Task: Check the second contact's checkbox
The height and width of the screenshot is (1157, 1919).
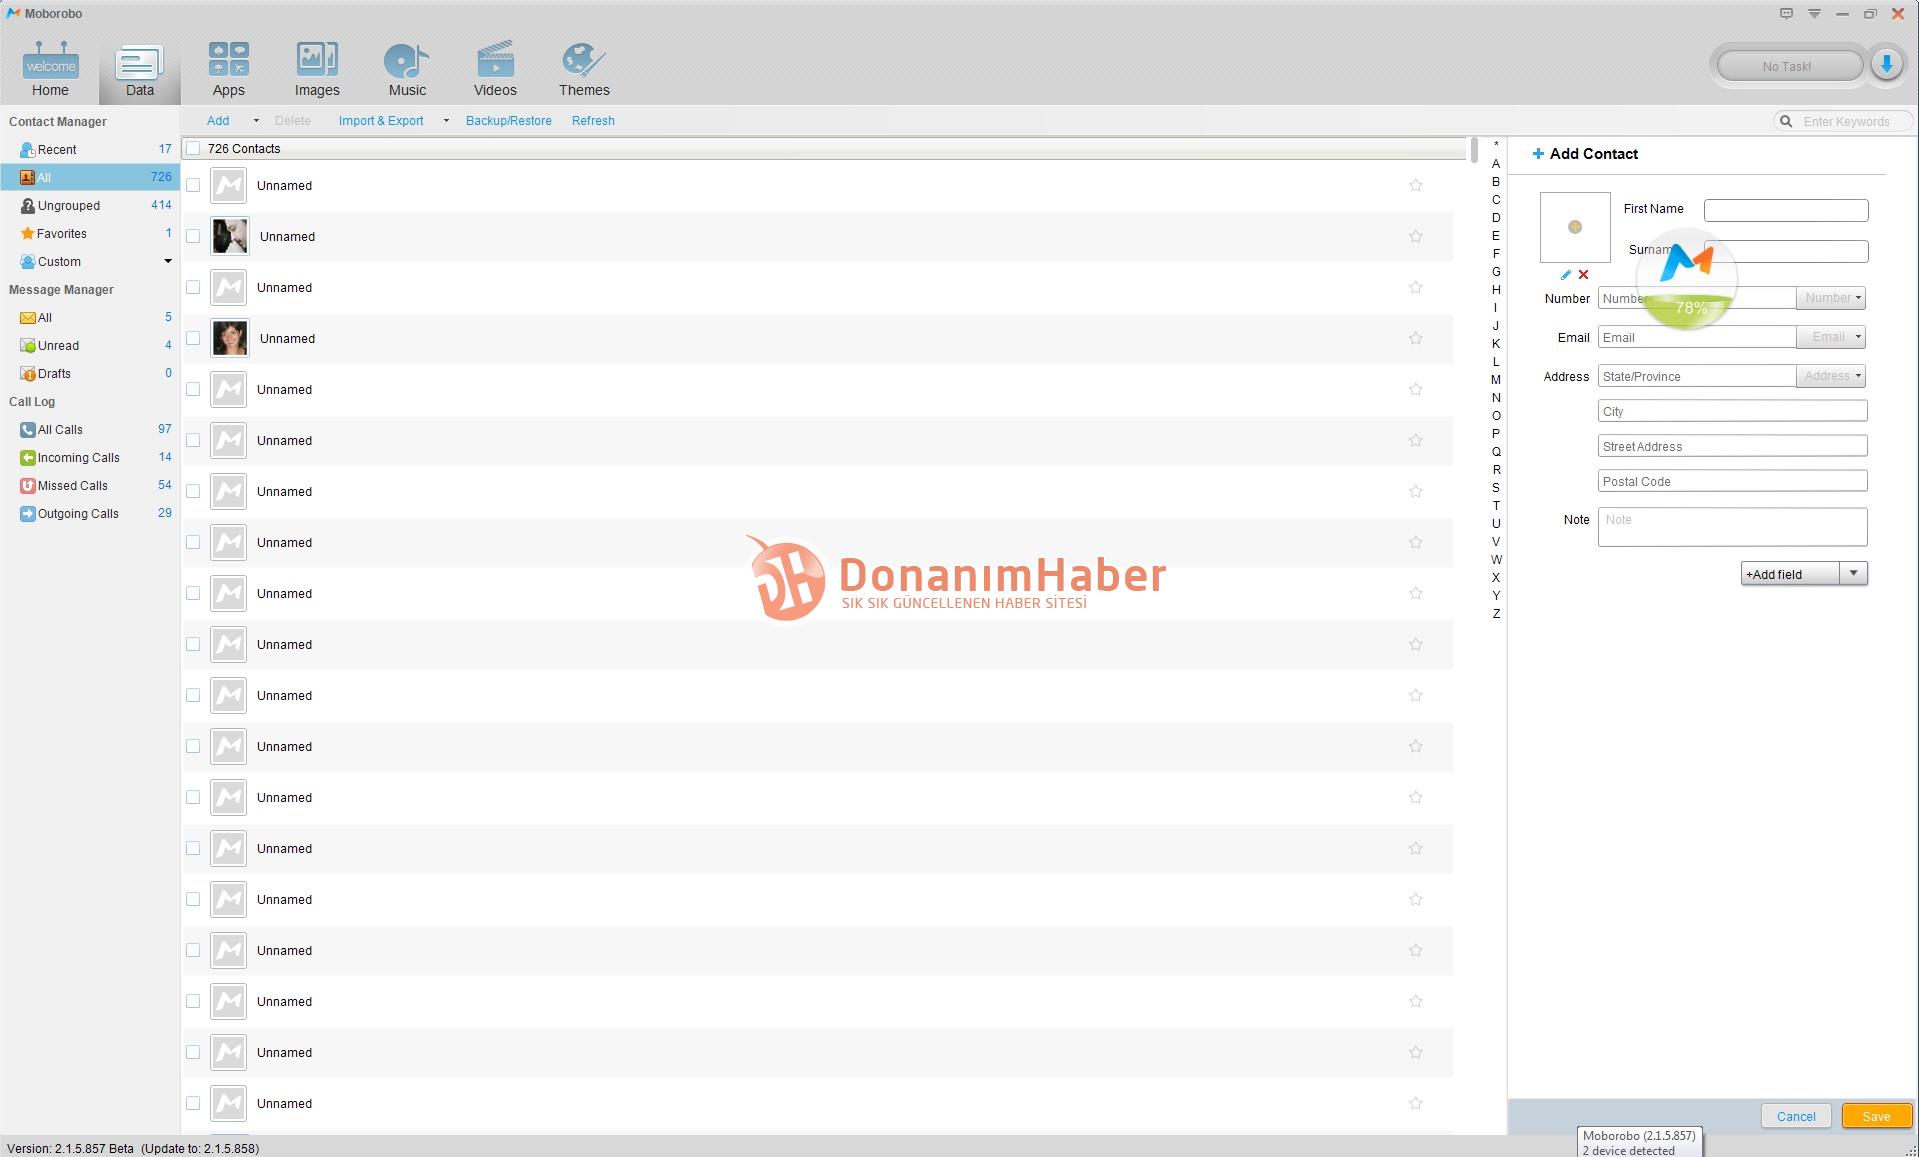Action: (193, 236)
